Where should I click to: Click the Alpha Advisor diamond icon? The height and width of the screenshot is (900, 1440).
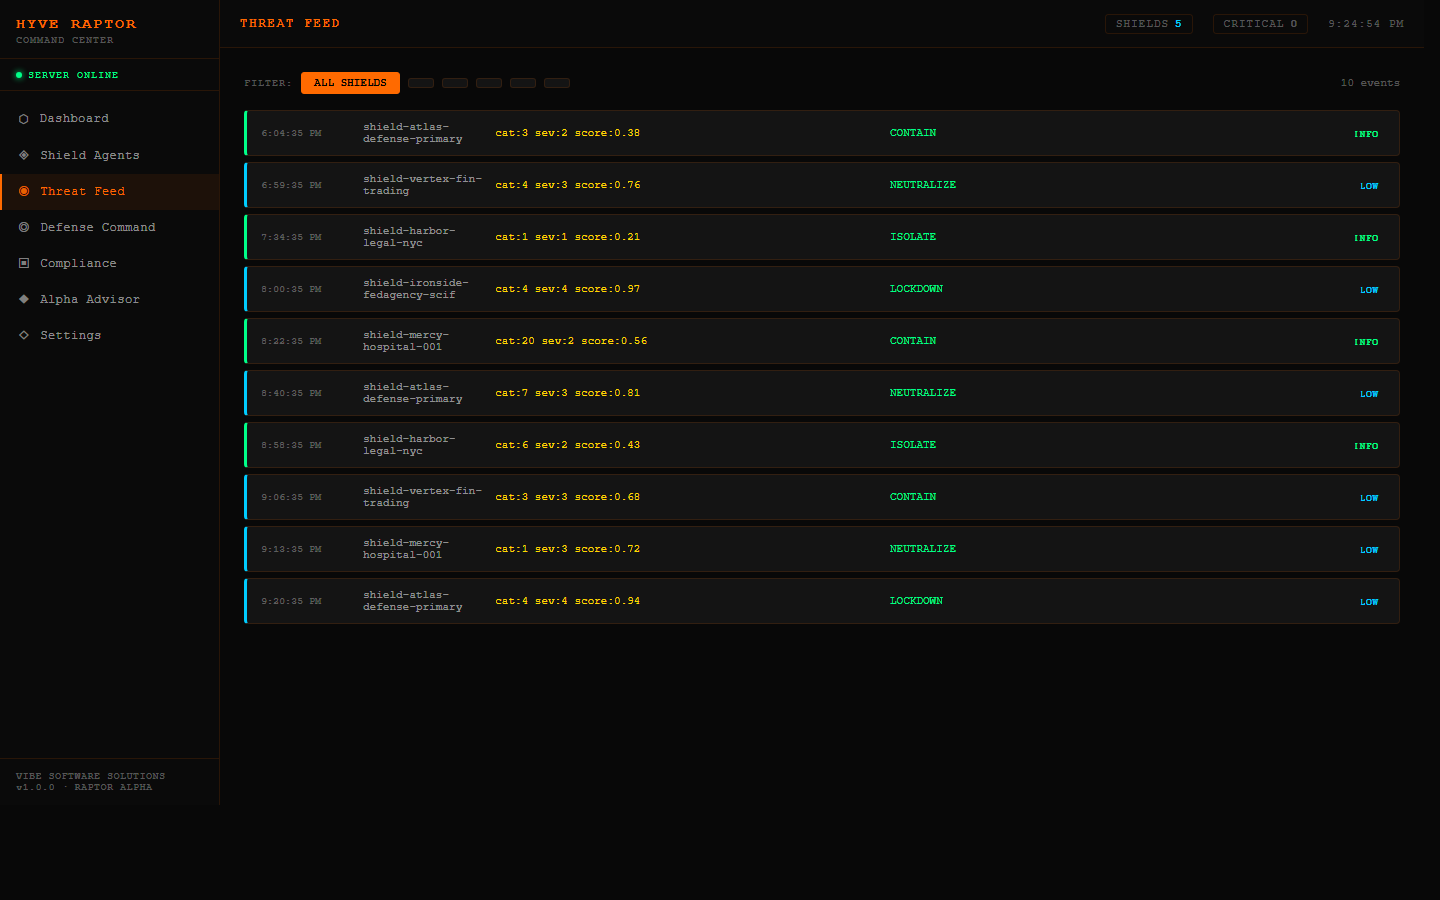pyautogui.click(x=24, y=299)
